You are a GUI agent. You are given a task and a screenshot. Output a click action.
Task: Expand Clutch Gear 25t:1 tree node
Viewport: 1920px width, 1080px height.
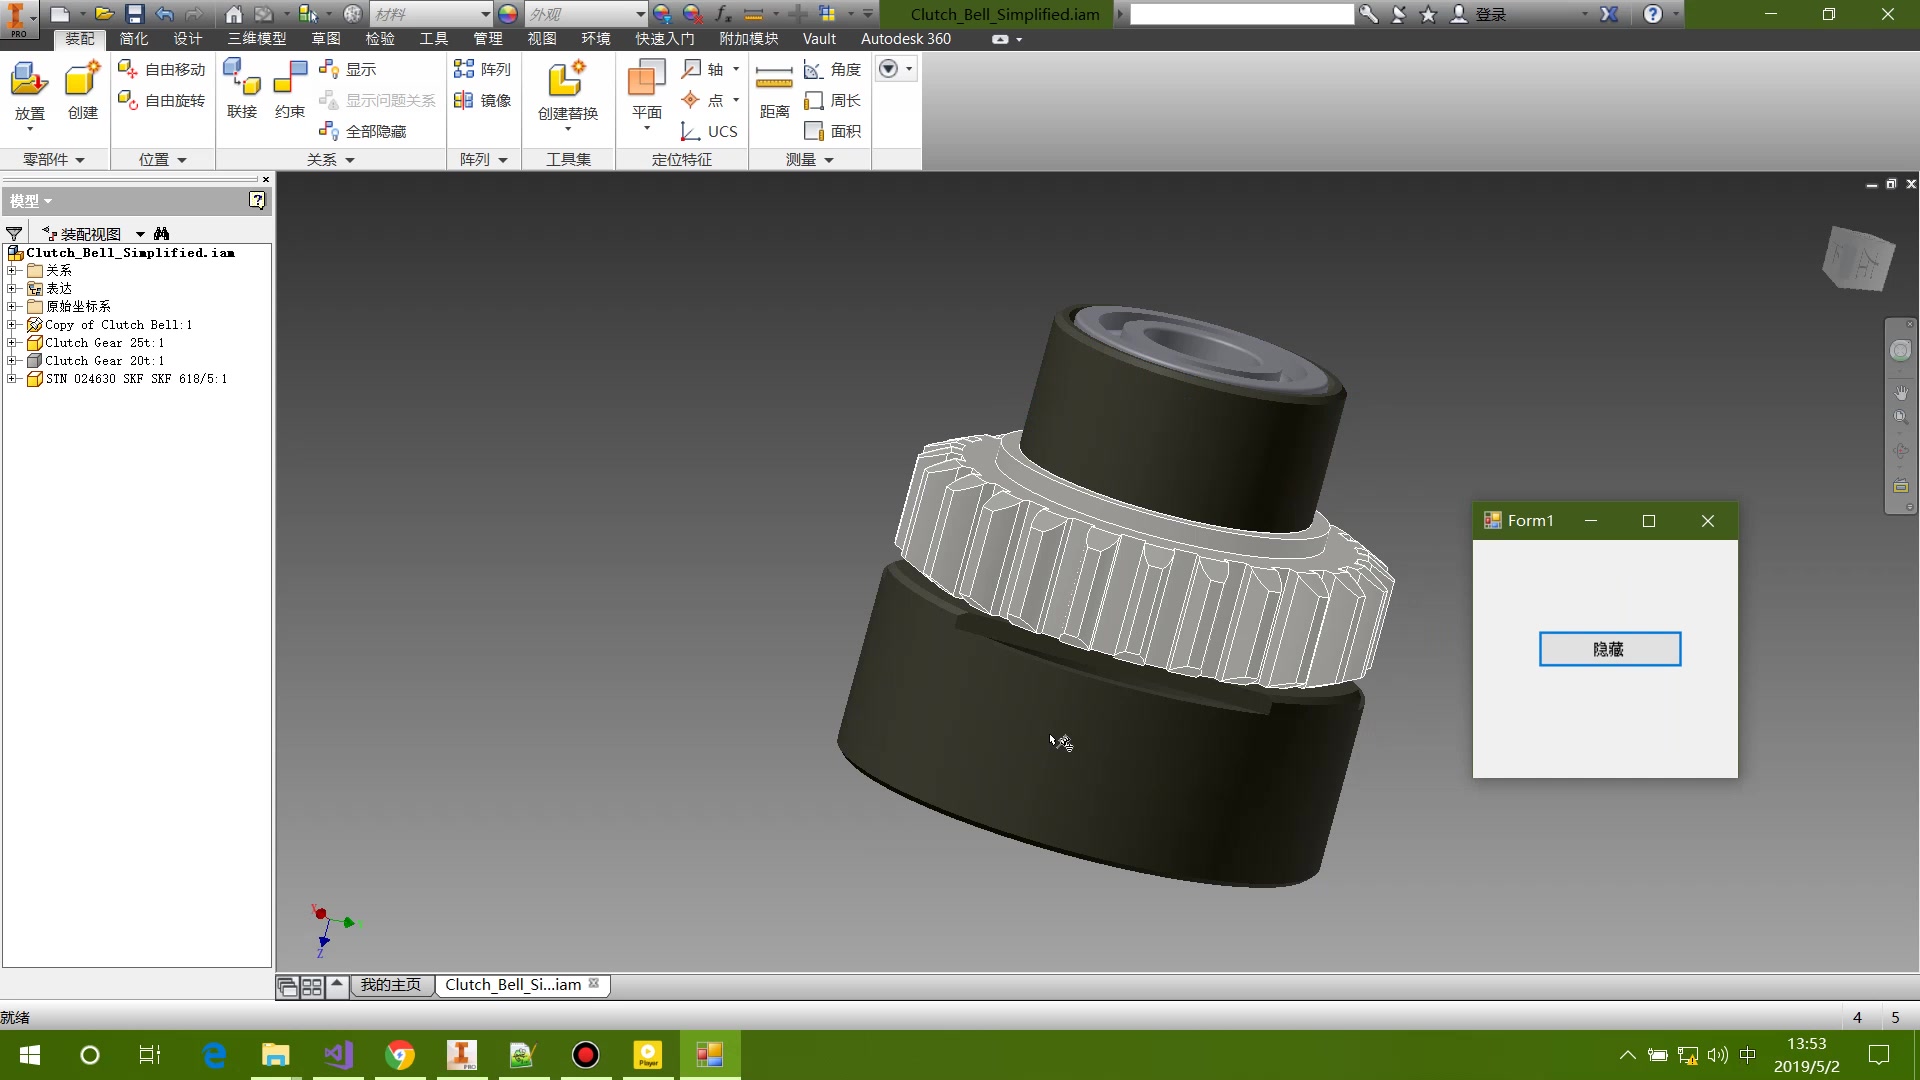coord(11,343)
